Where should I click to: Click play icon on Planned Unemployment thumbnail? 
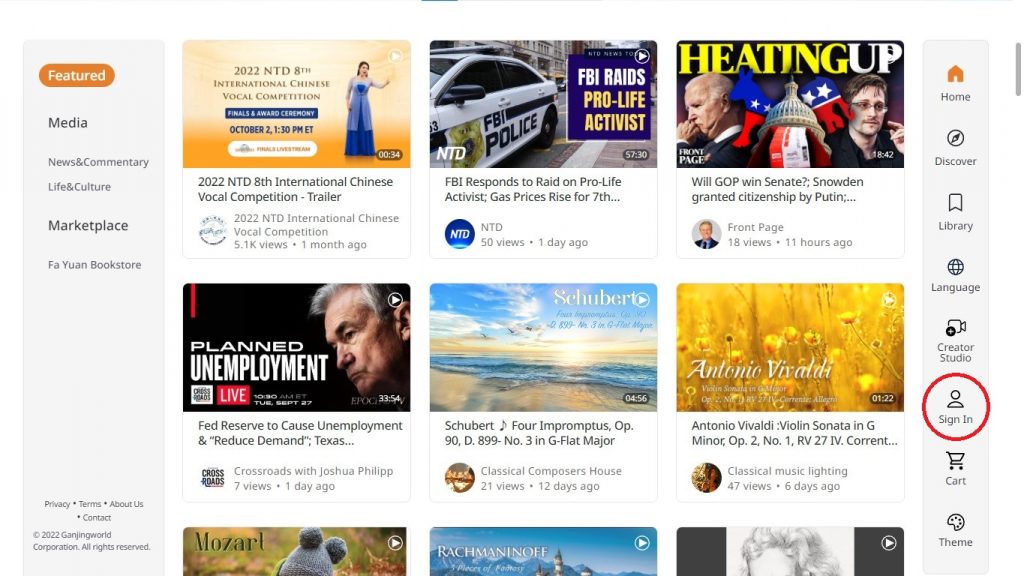tap(395, 300)
